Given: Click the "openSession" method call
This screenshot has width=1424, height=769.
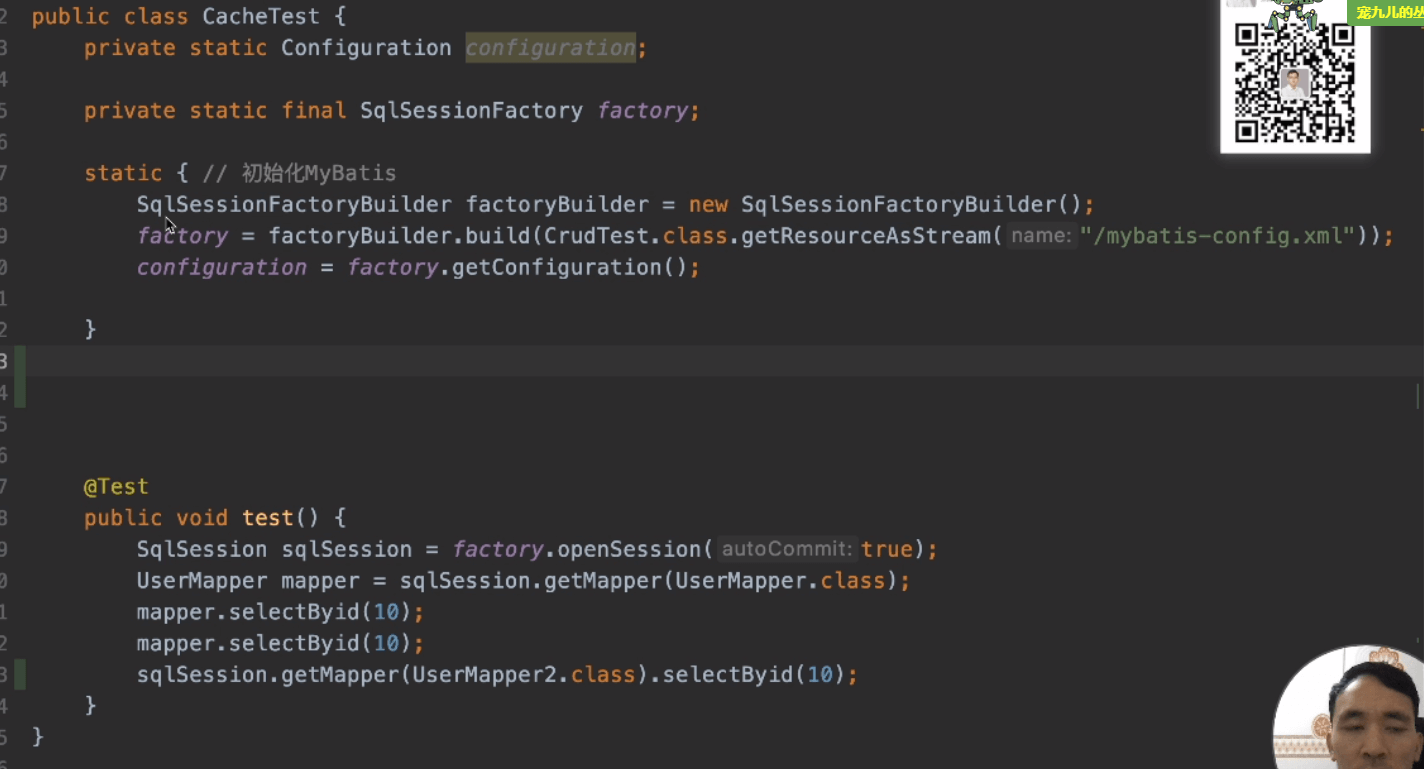Looking at the screenshot, I should pos(629,549).
